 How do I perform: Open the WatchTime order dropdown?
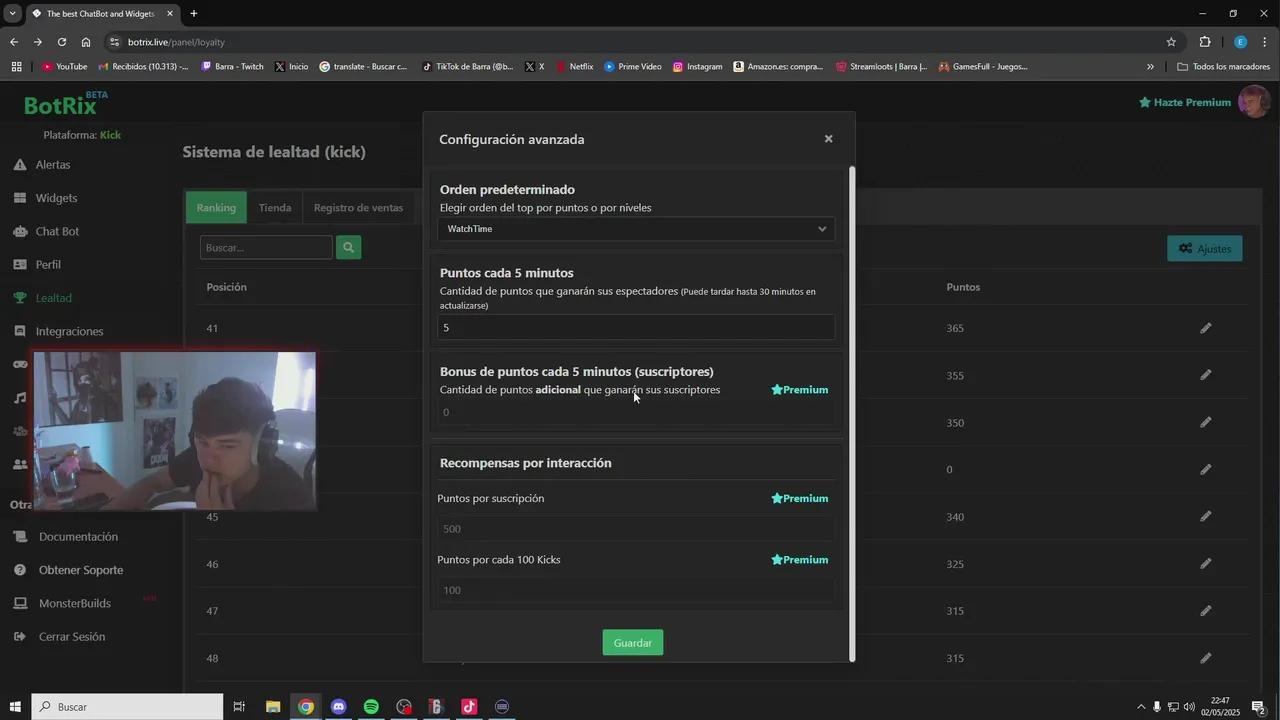[x=635, y=229]
